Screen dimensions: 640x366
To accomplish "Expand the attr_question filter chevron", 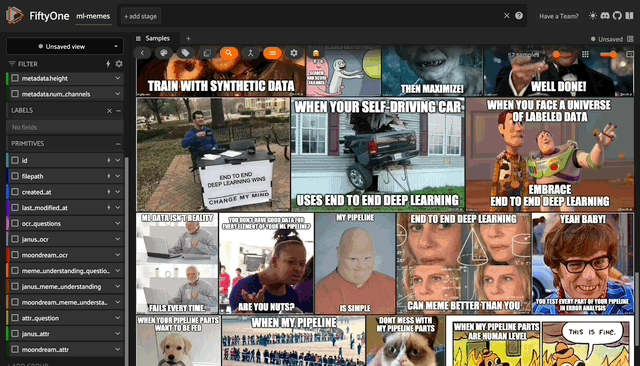I will 118,318.
